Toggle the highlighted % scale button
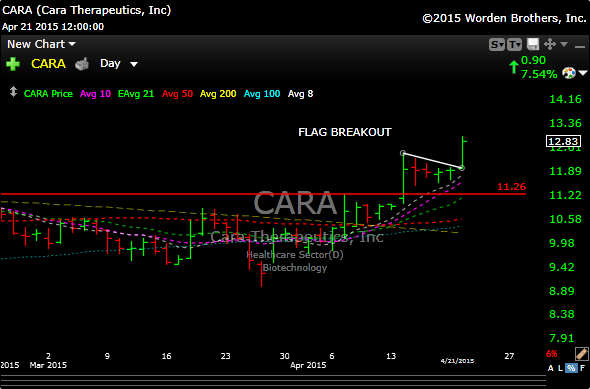Image resolution: width=590 pixels, height=389 pixels. pyautogui.click(x=571, y=368)
